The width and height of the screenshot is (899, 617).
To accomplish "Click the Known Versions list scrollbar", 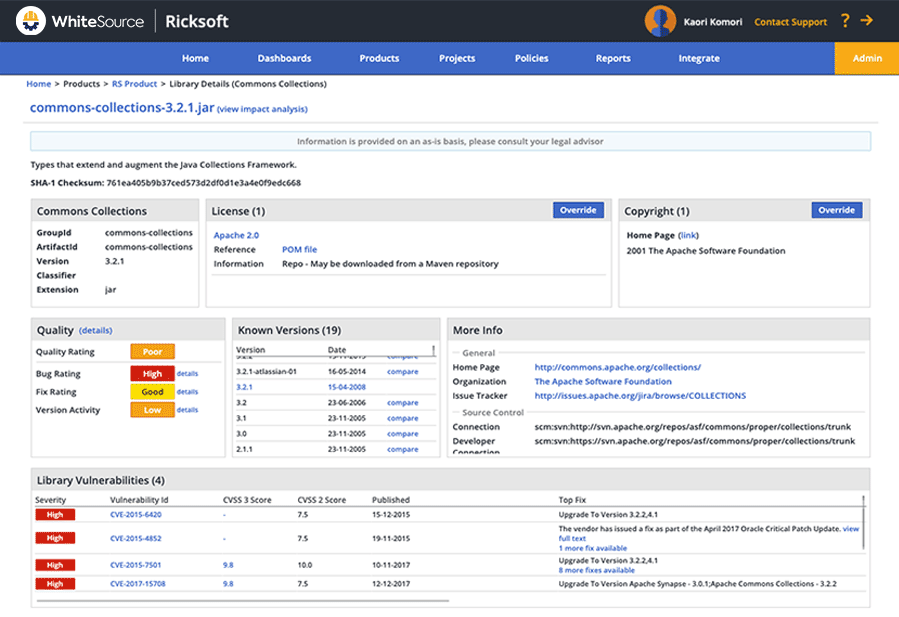I will pyautogui.click(x=433, y=350).
